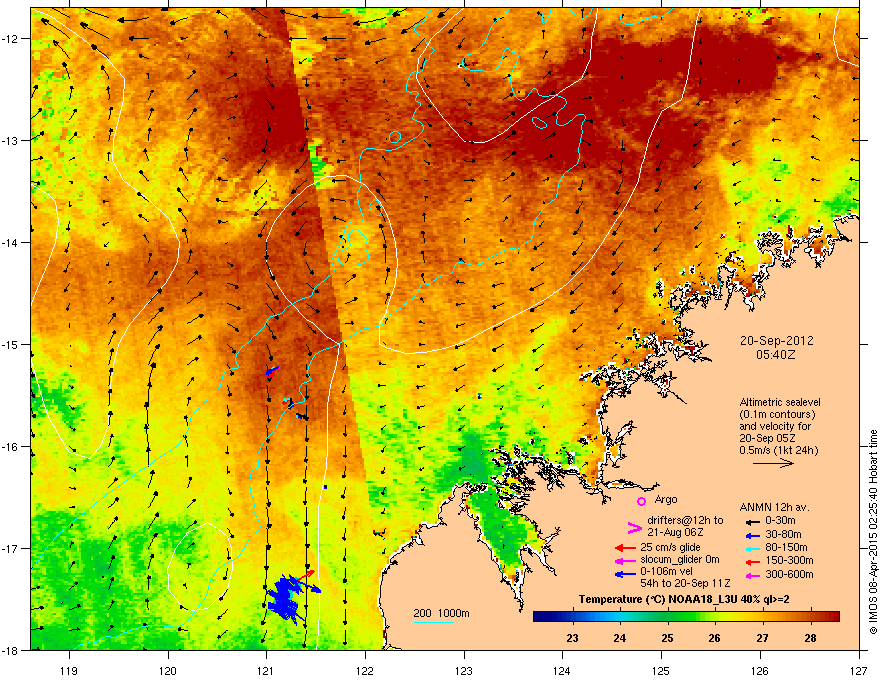The height and width of the screenshot is (680, 880).
Task: Click the '0.5m/s (1kt 24h)' scale label
Action: click(778, 450)
